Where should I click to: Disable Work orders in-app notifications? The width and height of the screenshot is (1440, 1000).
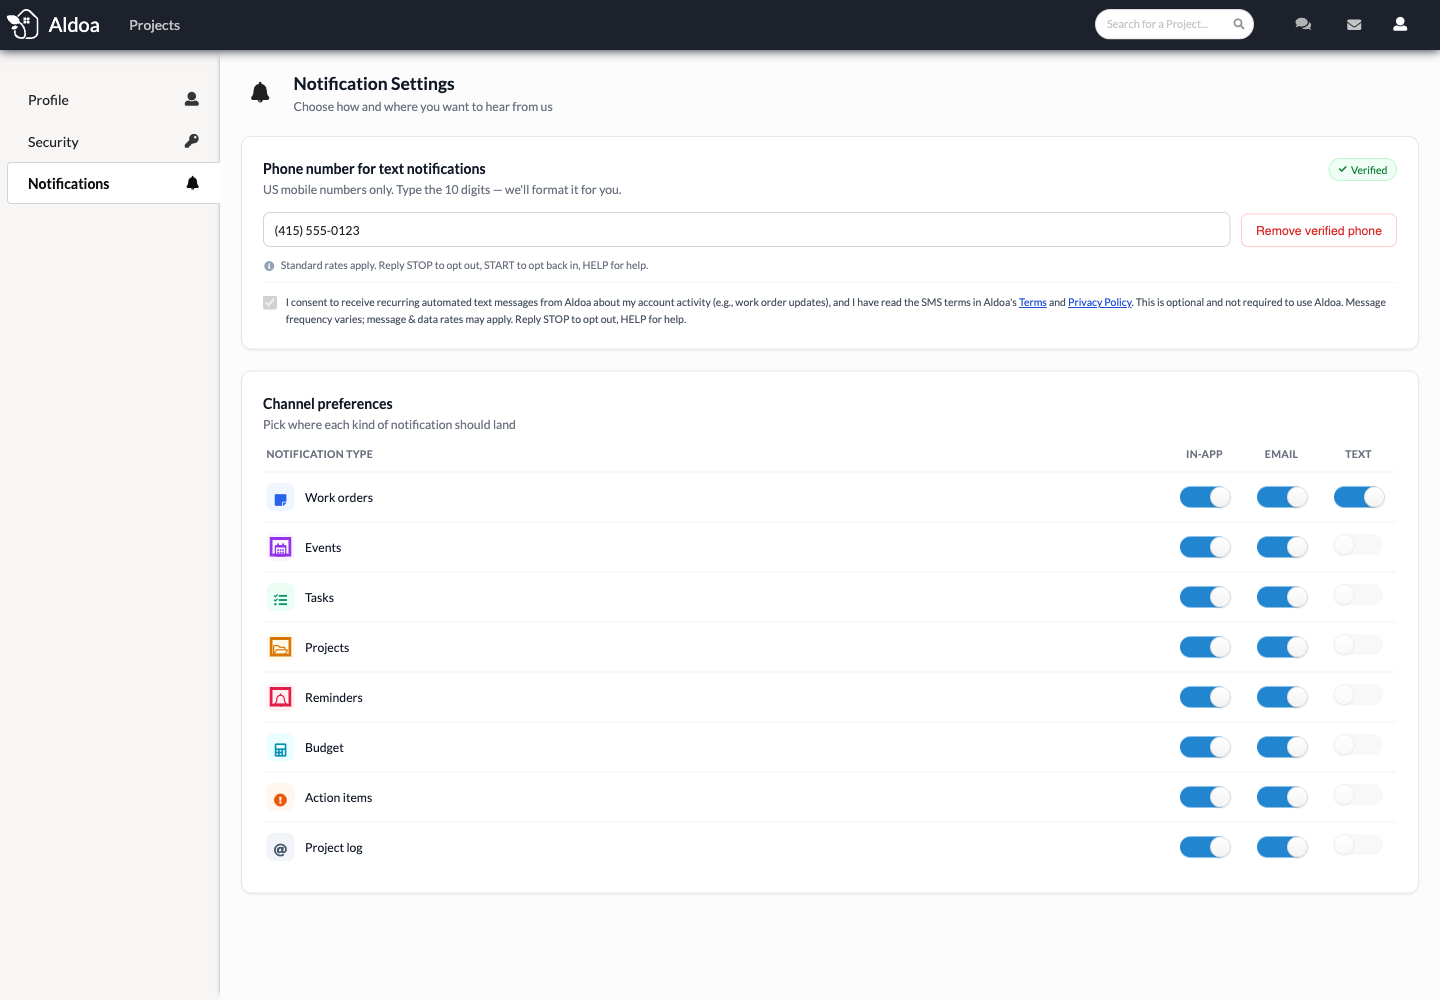pyautogui.click(x=1205, y=497)
